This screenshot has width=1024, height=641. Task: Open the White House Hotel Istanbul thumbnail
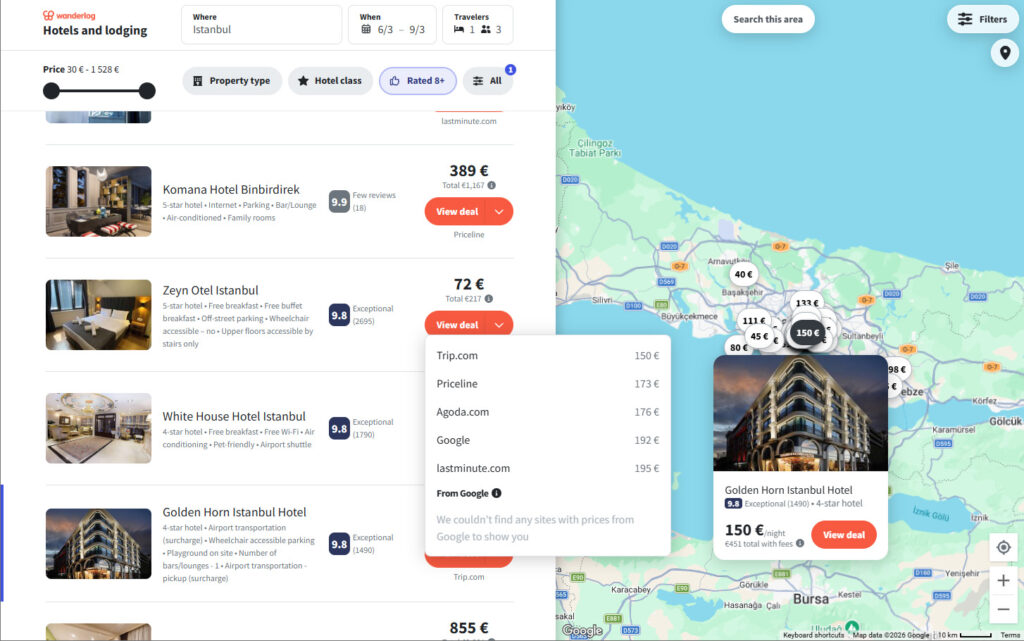pos(98,428)
